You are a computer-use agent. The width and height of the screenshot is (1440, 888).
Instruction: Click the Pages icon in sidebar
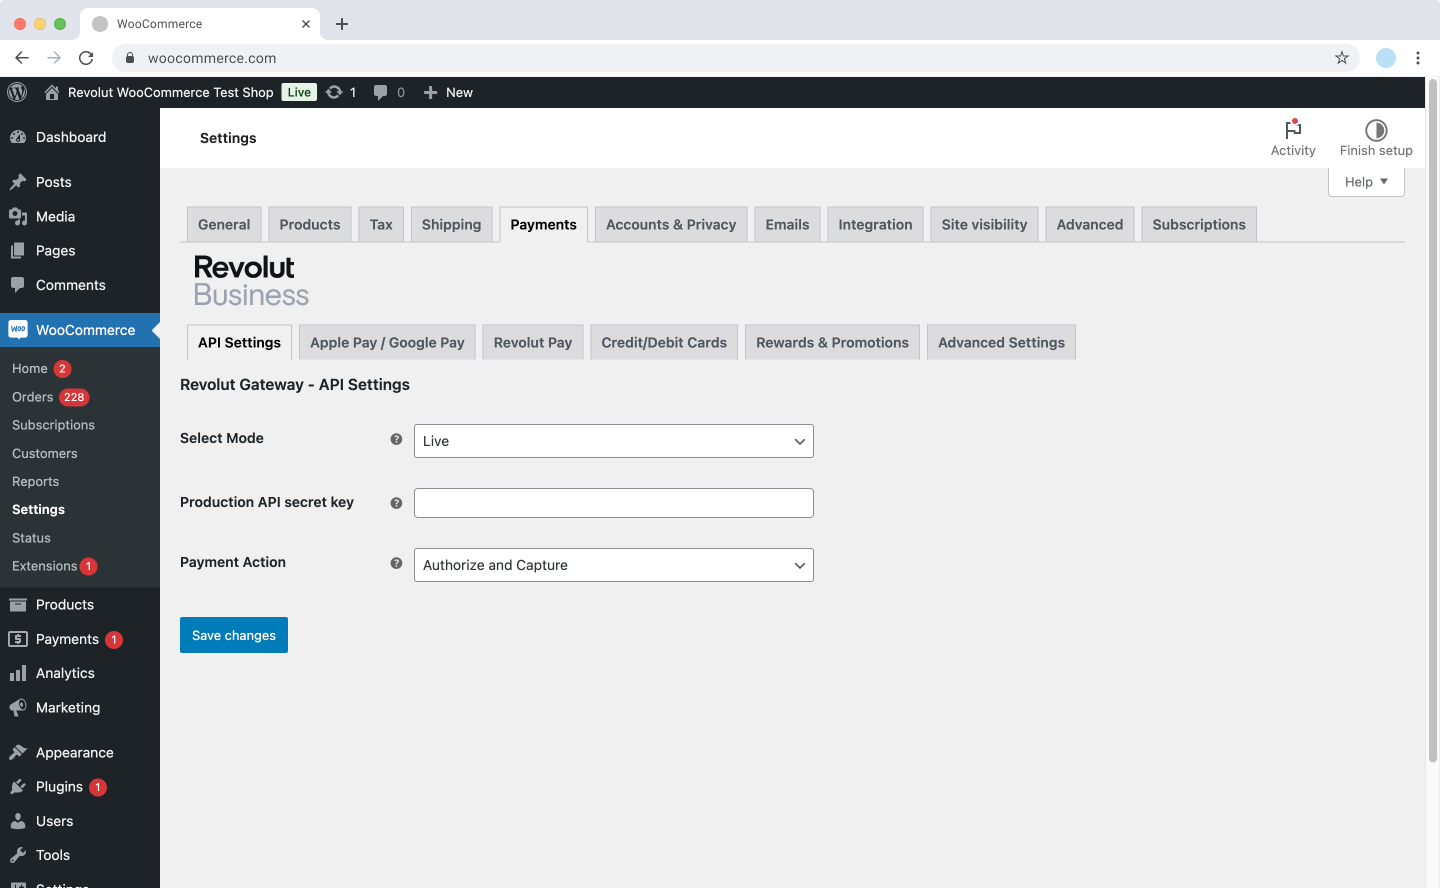pyautogui.click(x=18, y=250)
